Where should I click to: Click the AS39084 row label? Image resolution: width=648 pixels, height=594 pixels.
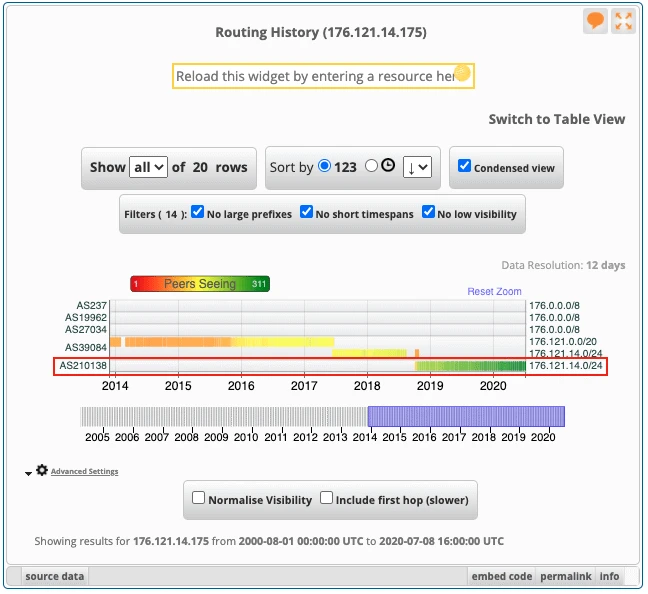pos(86,347)
